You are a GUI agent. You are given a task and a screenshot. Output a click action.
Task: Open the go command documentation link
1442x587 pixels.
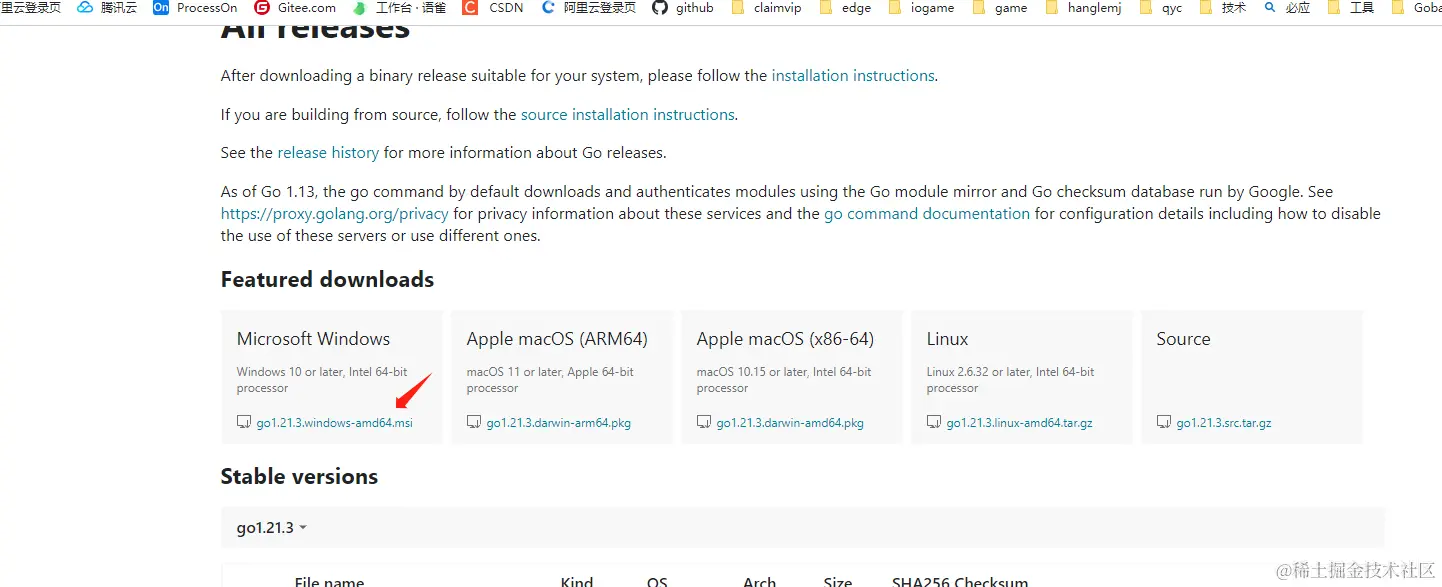coord(927,214)
